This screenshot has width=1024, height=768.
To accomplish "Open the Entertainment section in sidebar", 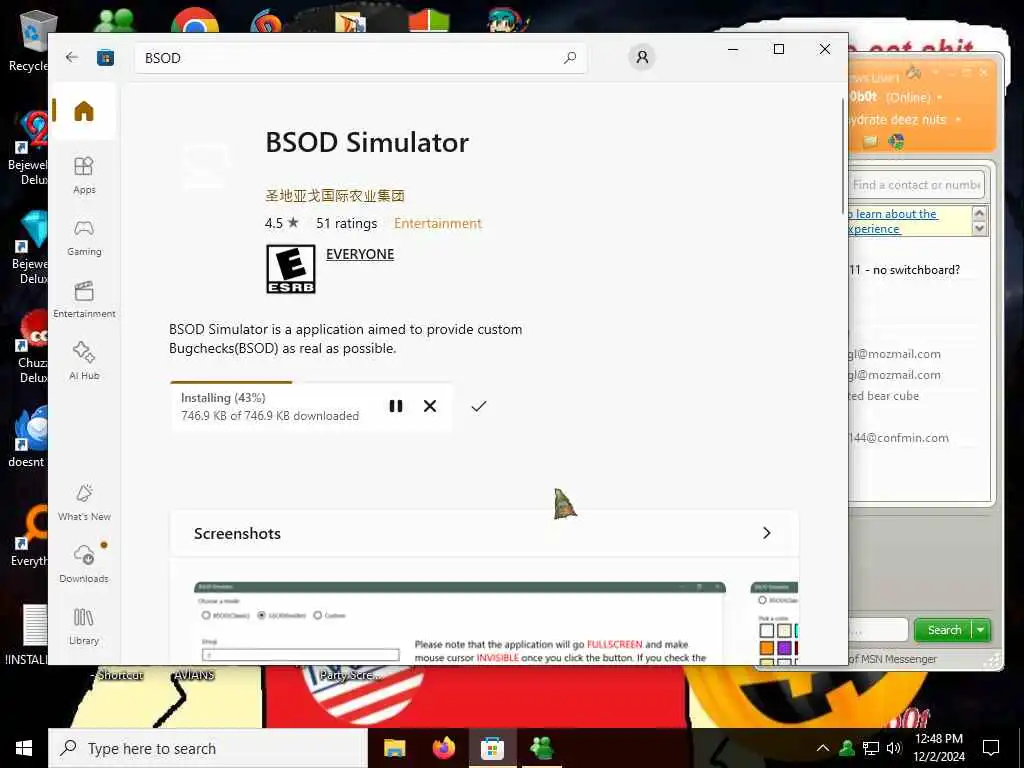I will [84, 300].
